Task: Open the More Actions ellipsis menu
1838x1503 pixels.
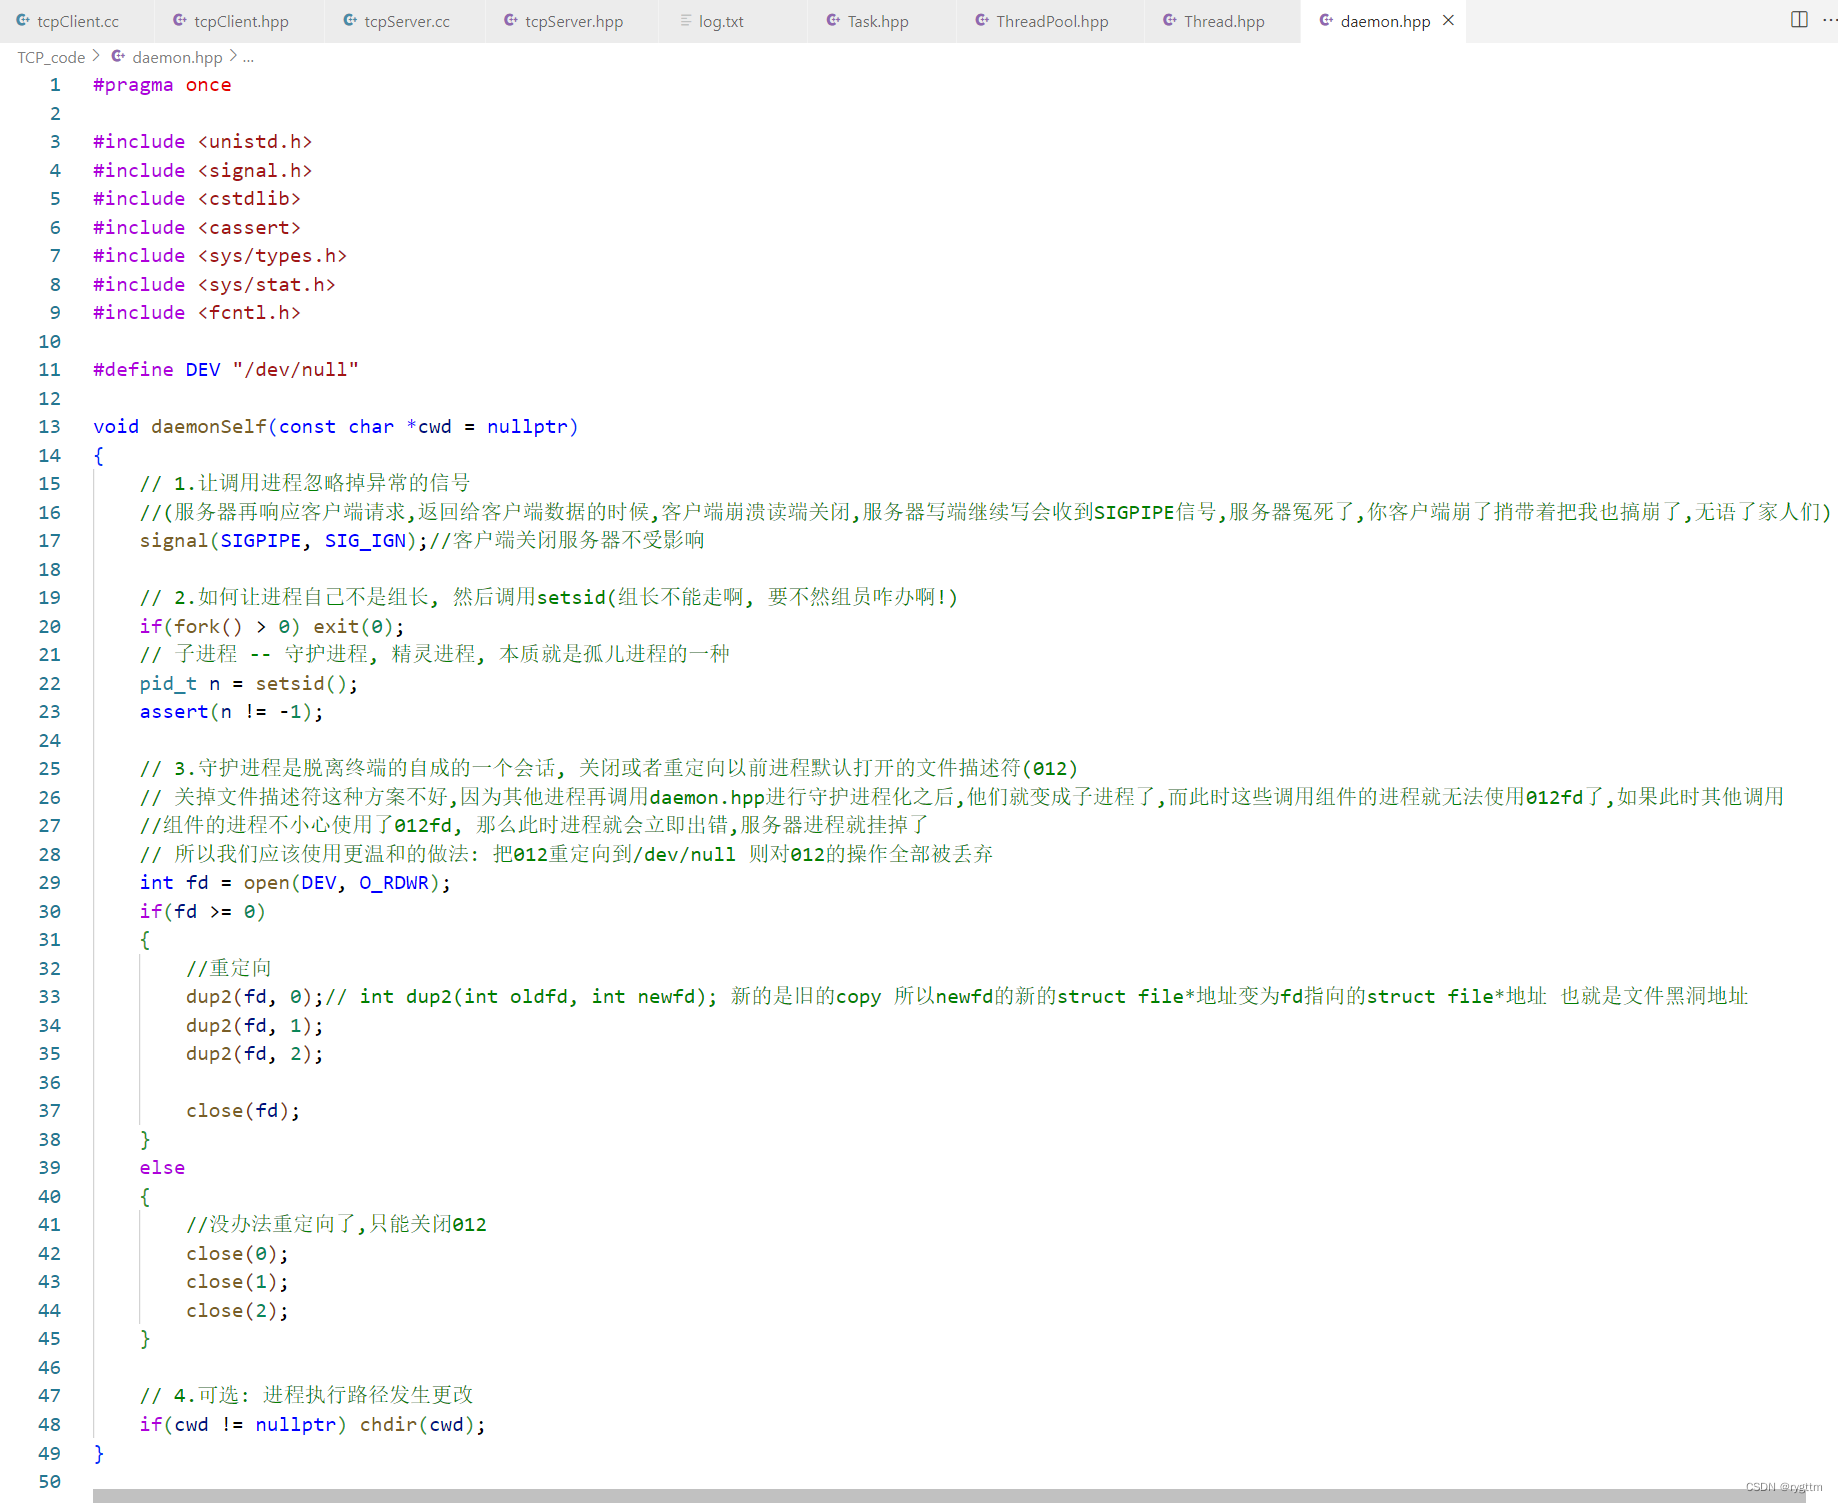Action: pos(1829,20)
